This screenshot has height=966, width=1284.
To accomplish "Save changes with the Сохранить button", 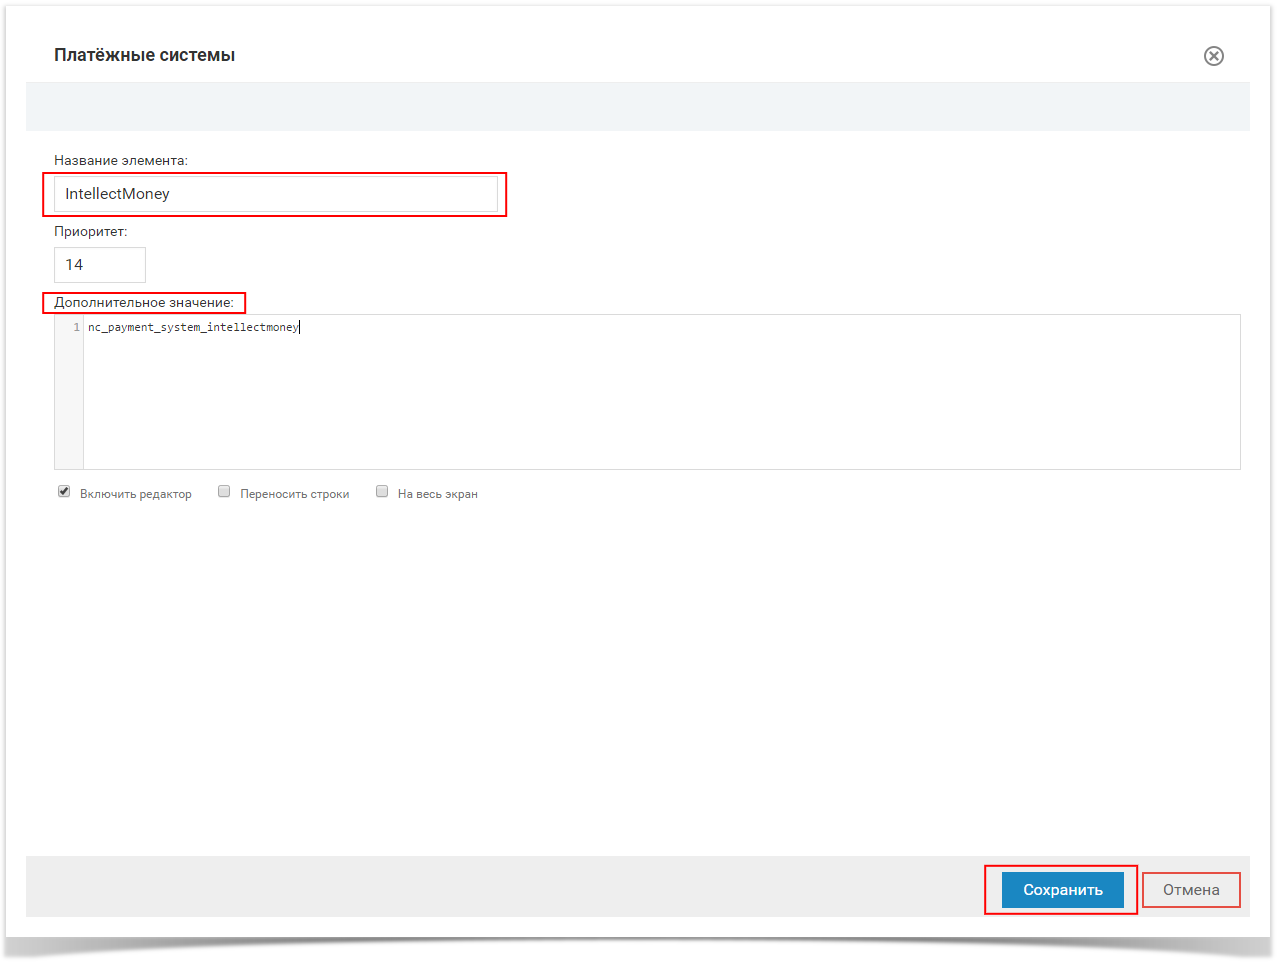I will click(1063, 890).
